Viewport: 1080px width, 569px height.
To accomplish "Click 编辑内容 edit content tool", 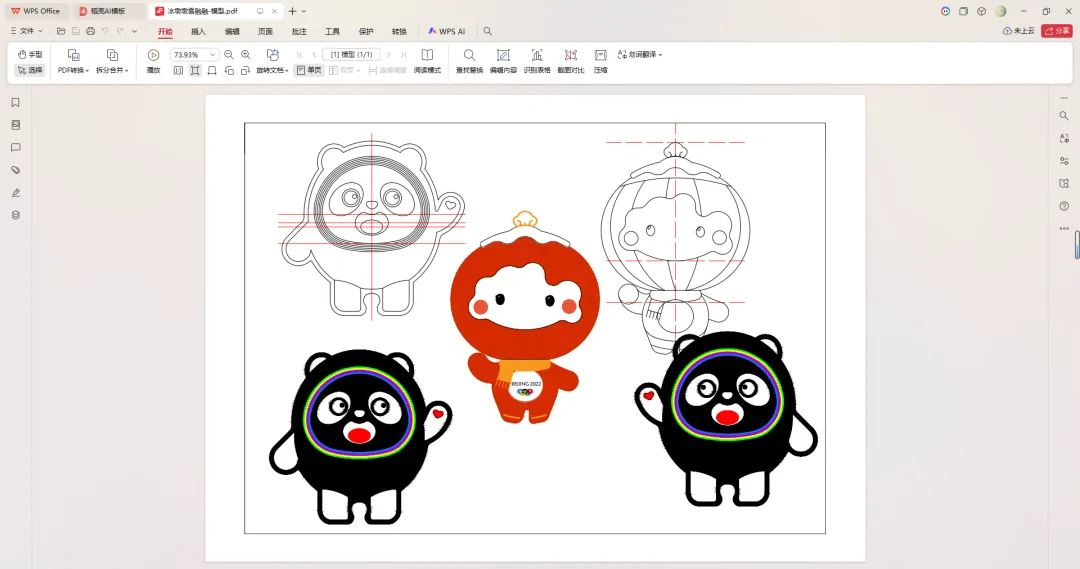I will pos(503,61).
